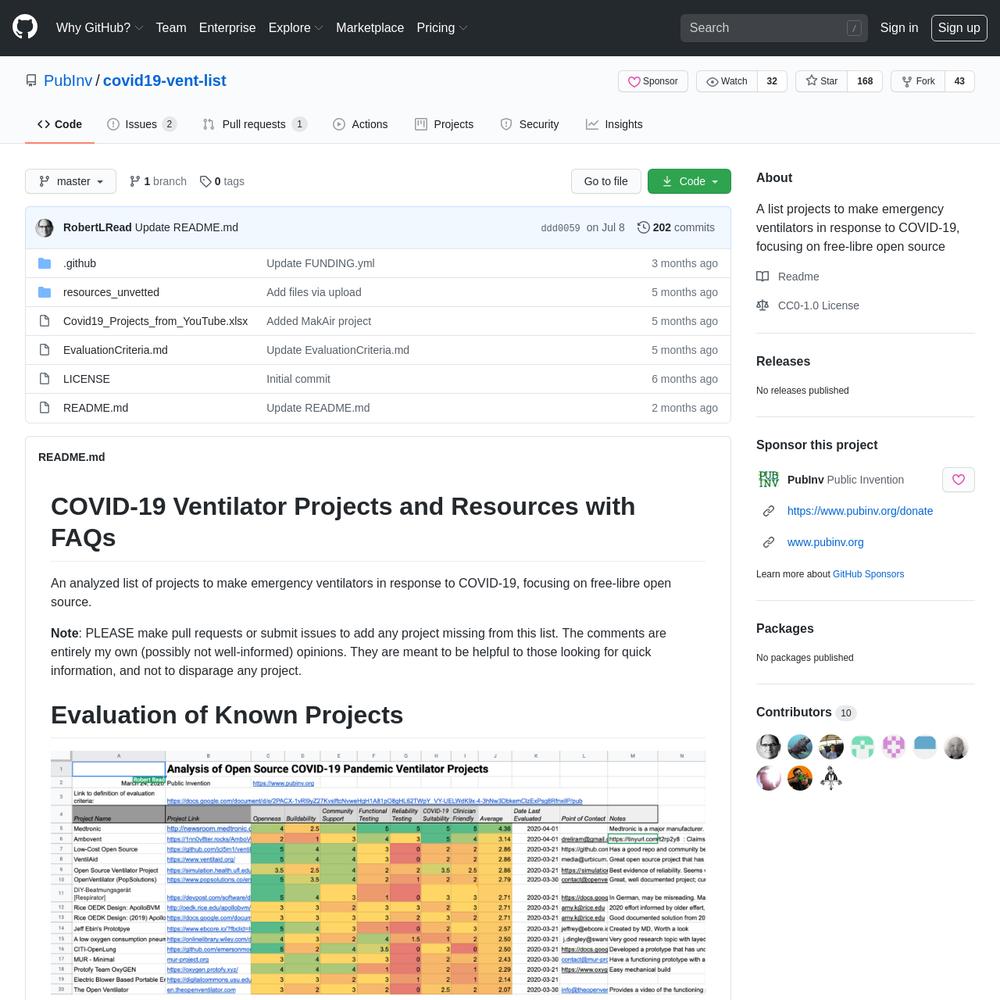
Task: Click the pink pixel contributor avatar
Action: coord(893,747)
